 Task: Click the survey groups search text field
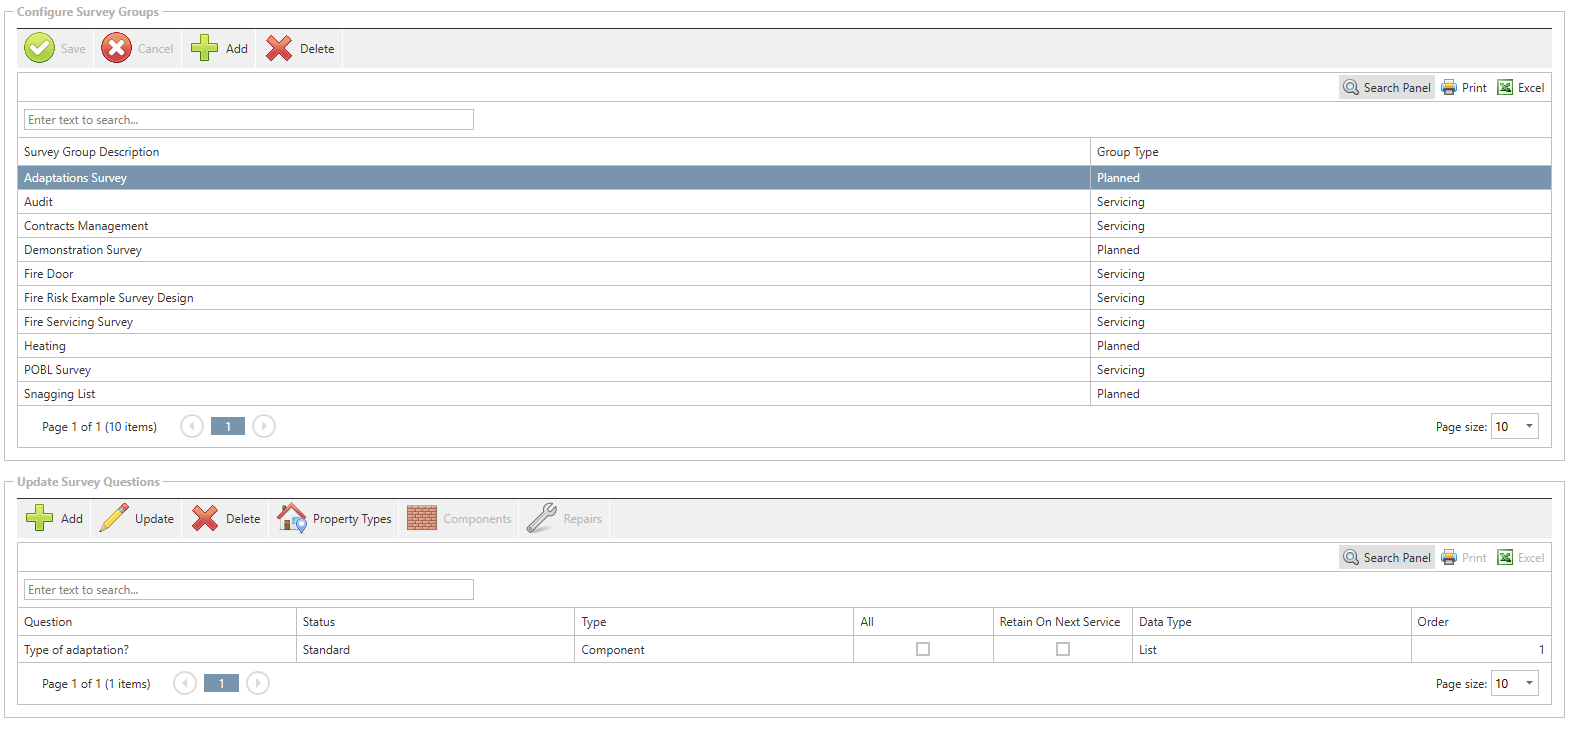click(x=248, y=120)
